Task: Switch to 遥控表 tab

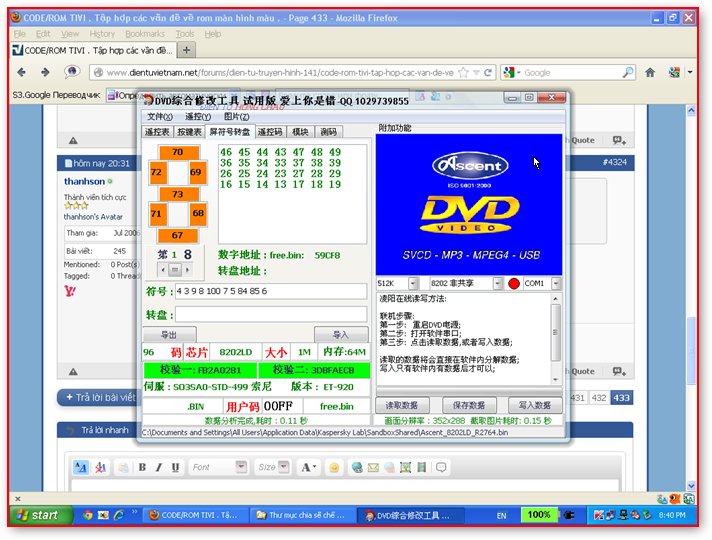Action: [x=157, y=132]
